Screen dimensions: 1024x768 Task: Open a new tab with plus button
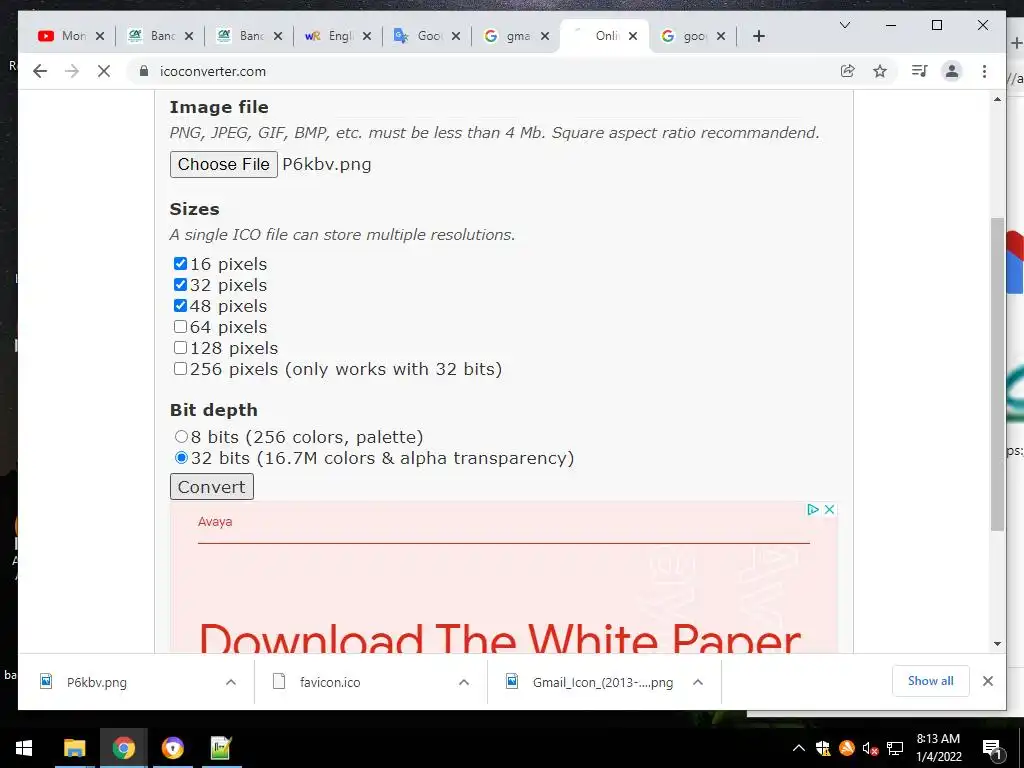tap(758, 36)
